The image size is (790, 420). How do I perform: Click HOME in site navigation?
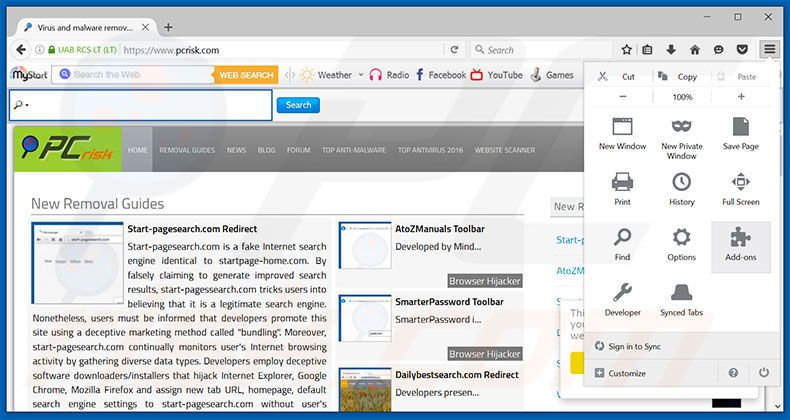click(x=138, y=150)
